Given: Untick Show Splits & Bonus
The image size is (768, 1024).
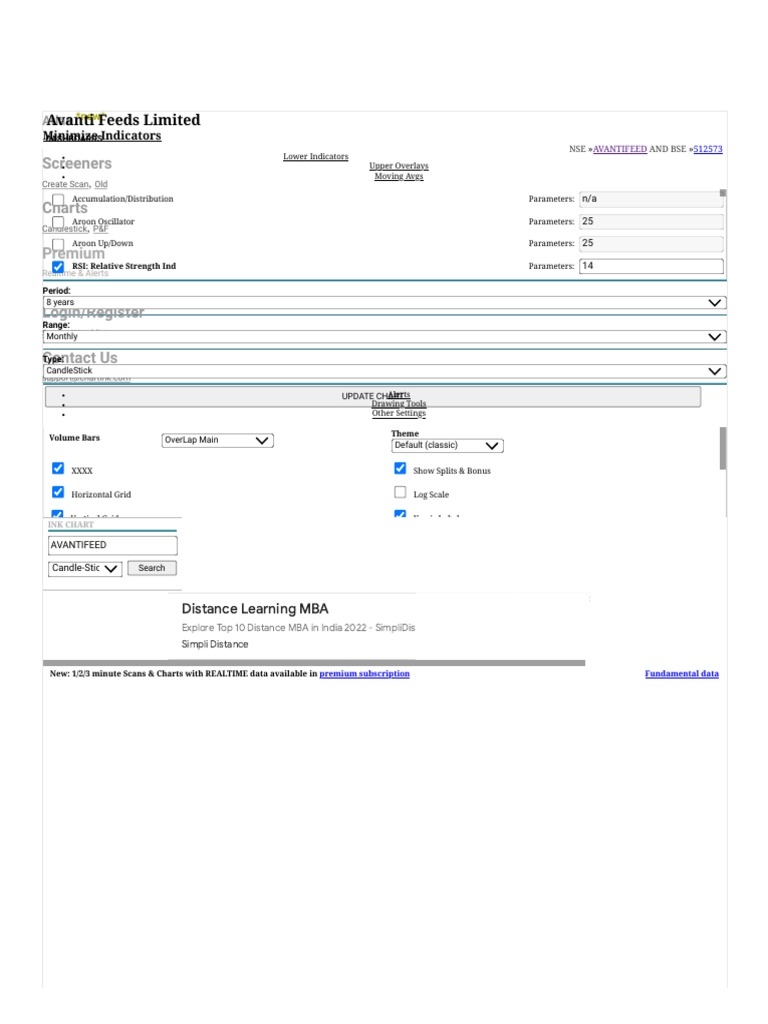Looking at the screenshot, I should pyautogui.click(x=400, y=468).
